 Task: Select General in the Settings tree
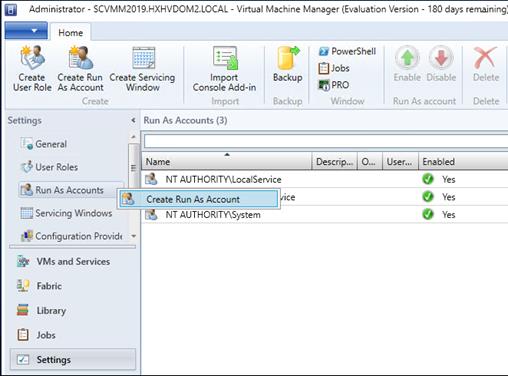coord(43,144)
